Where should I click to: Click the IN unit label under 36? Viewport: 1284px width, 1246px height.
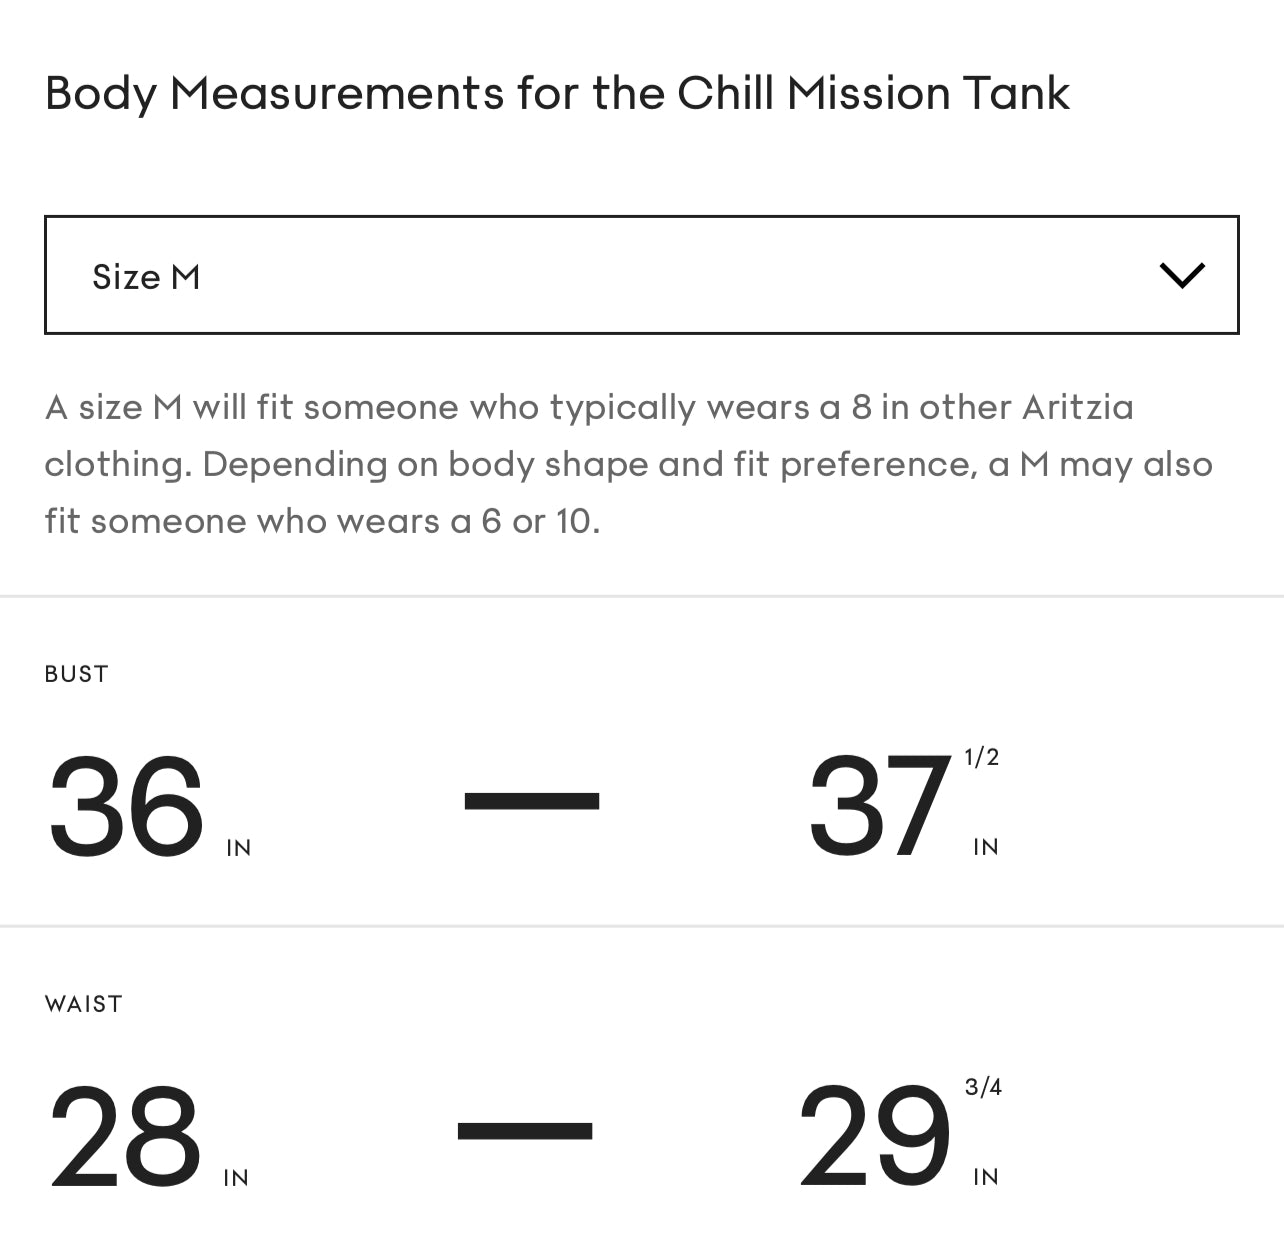tap(239, 846)
